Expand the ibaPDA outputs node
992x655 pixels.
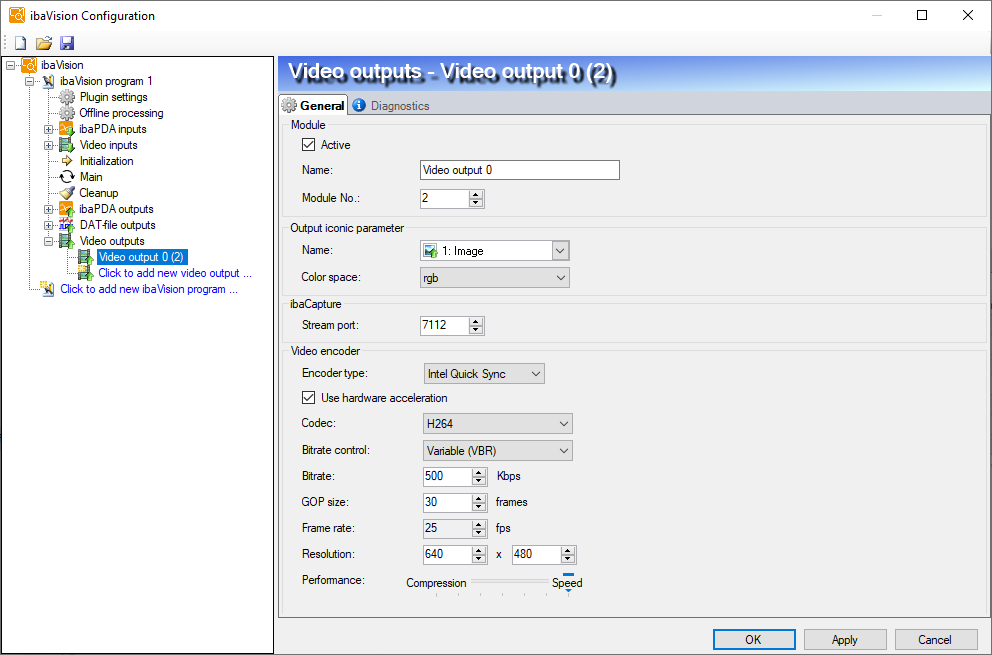(x=49, y=209)
